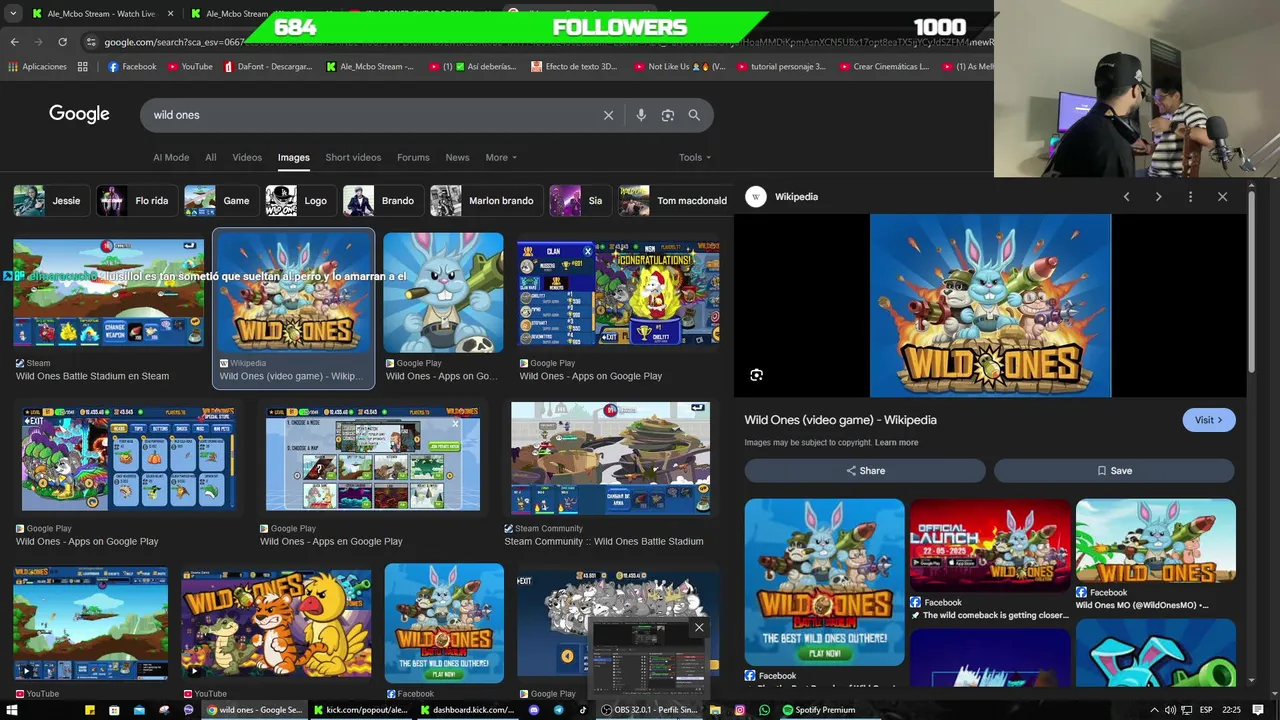
Task: Open Wikipedia source at preview header
Action: (x=783, y=197)
